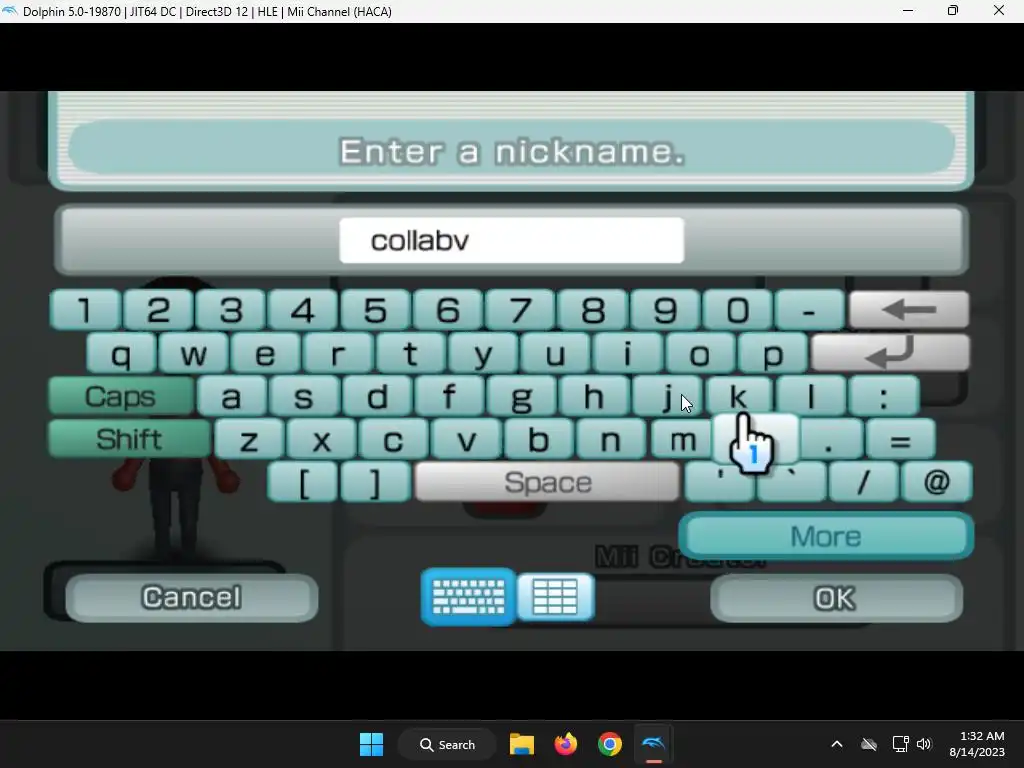Hit the p key
The image size is (1024, 768).
773,353
